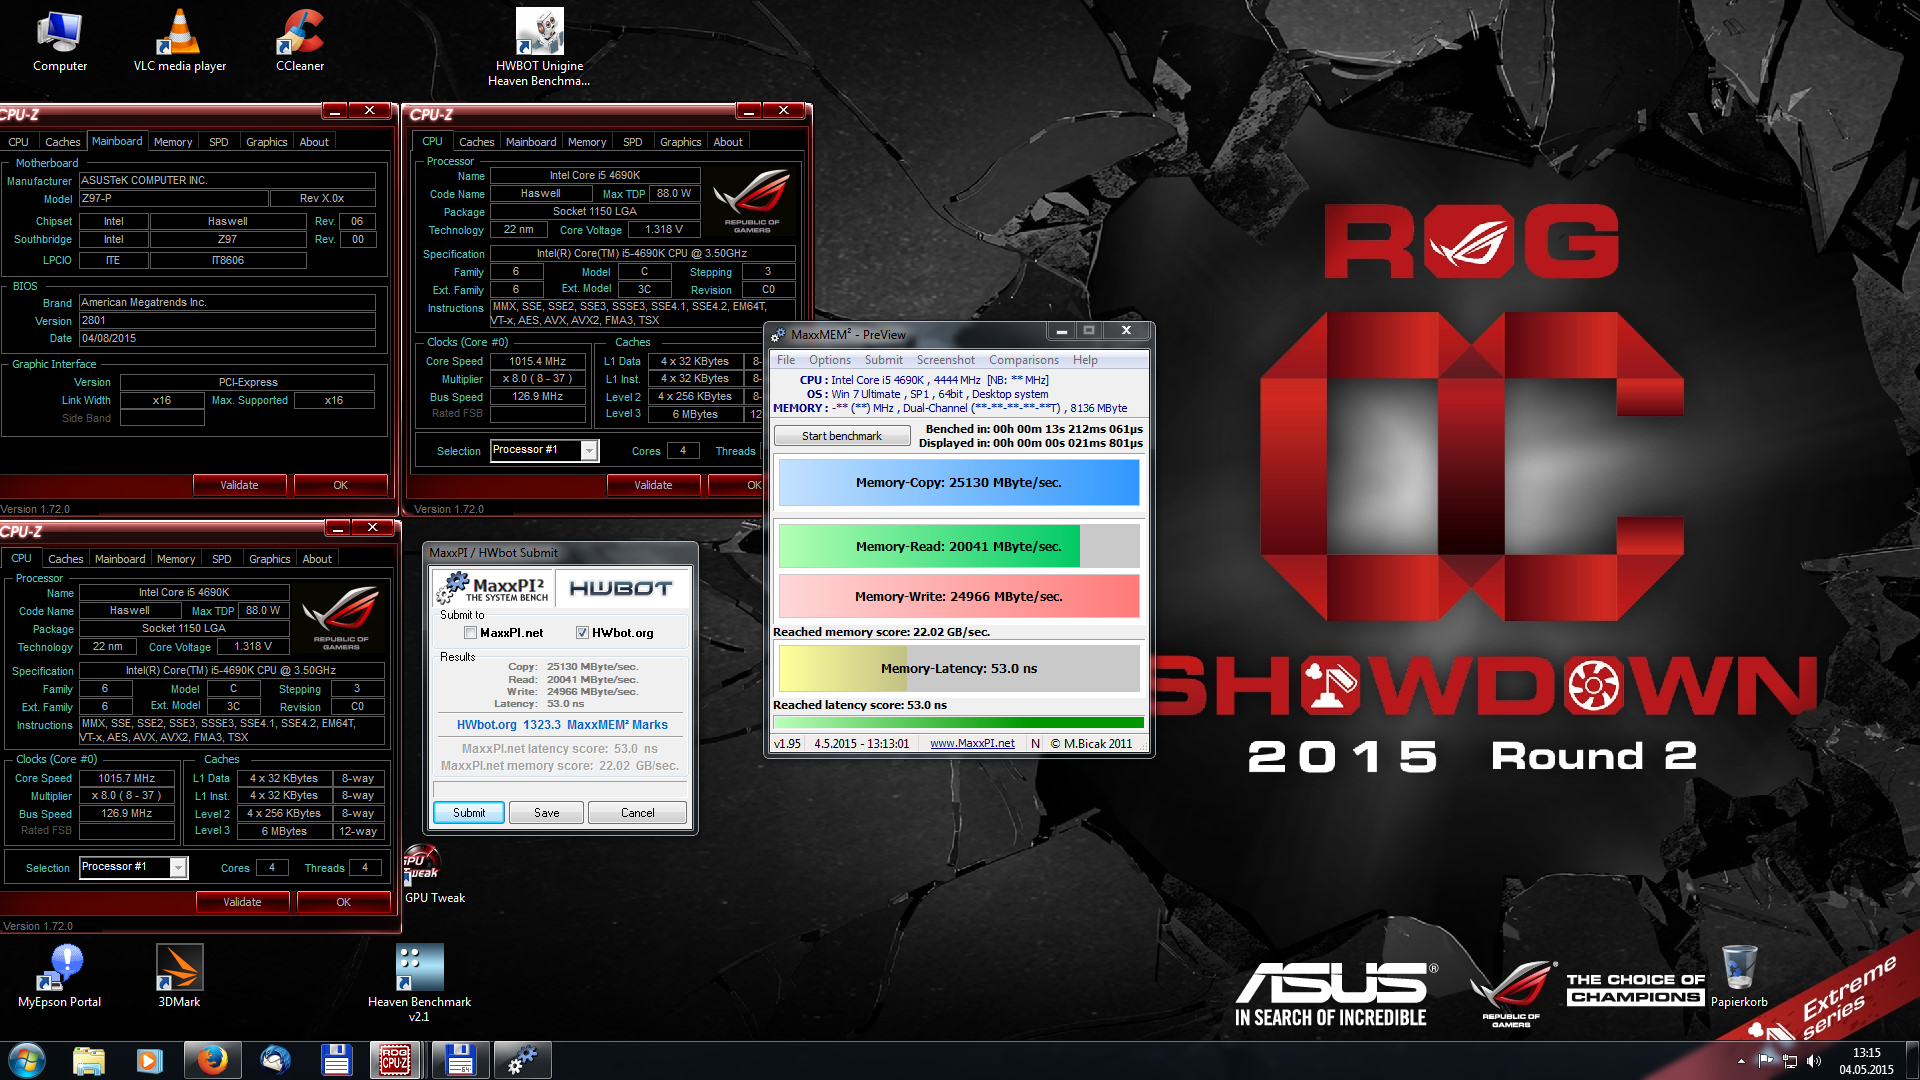Open Windows Media Player taskbar icon
The width and height of the screenshot is (1920, 1080).
tap(150, 1060)
